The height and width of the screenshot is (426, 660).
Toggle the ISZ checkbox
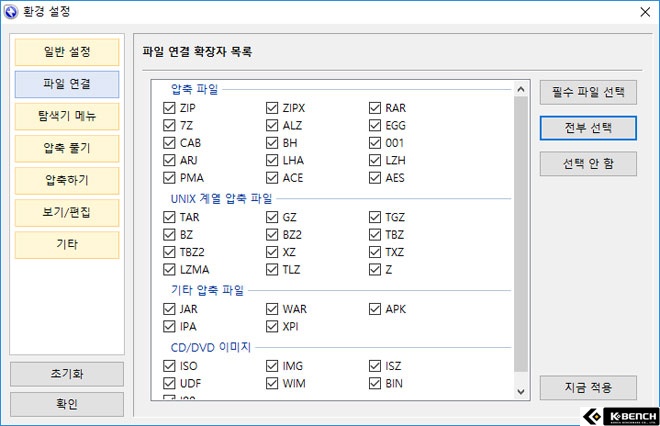[375, 366]
